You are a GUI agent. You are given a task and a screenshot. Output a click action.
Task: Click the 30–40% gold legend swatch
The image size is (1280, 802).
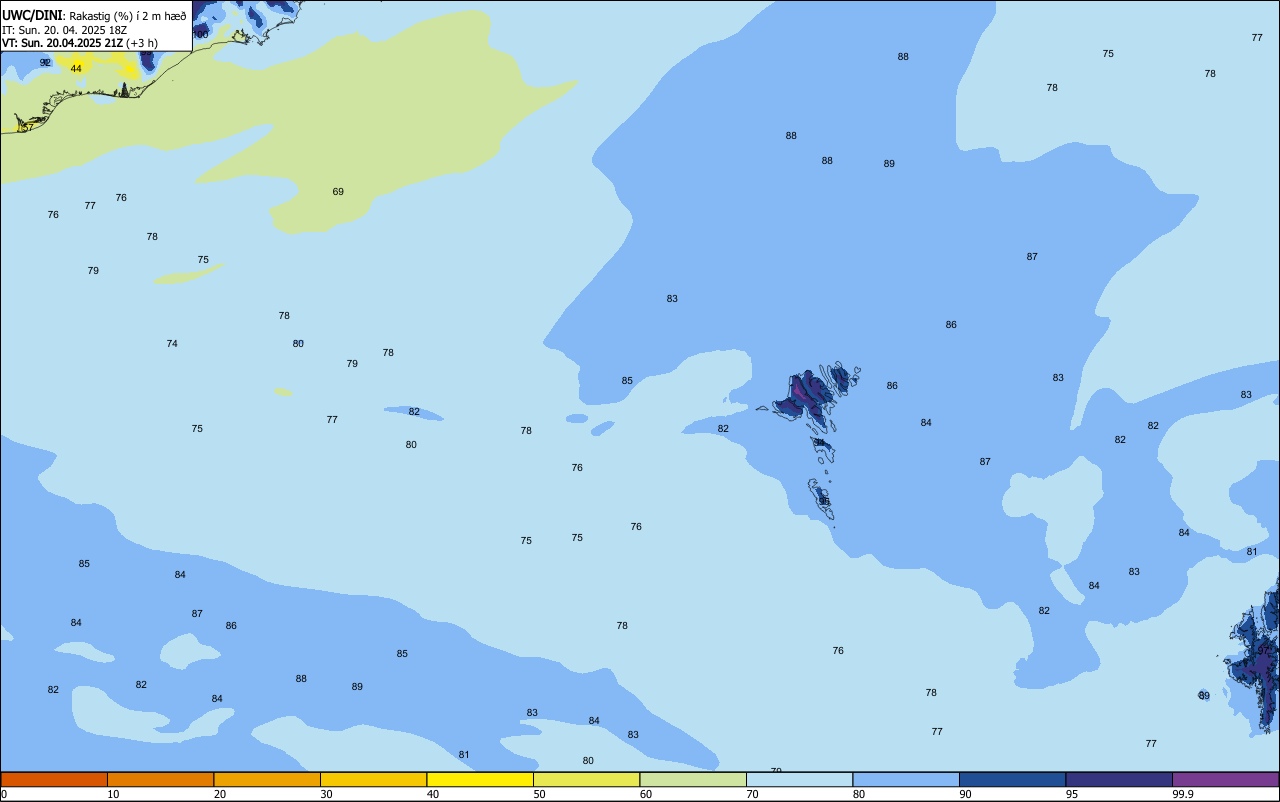[x=373, y=779]
